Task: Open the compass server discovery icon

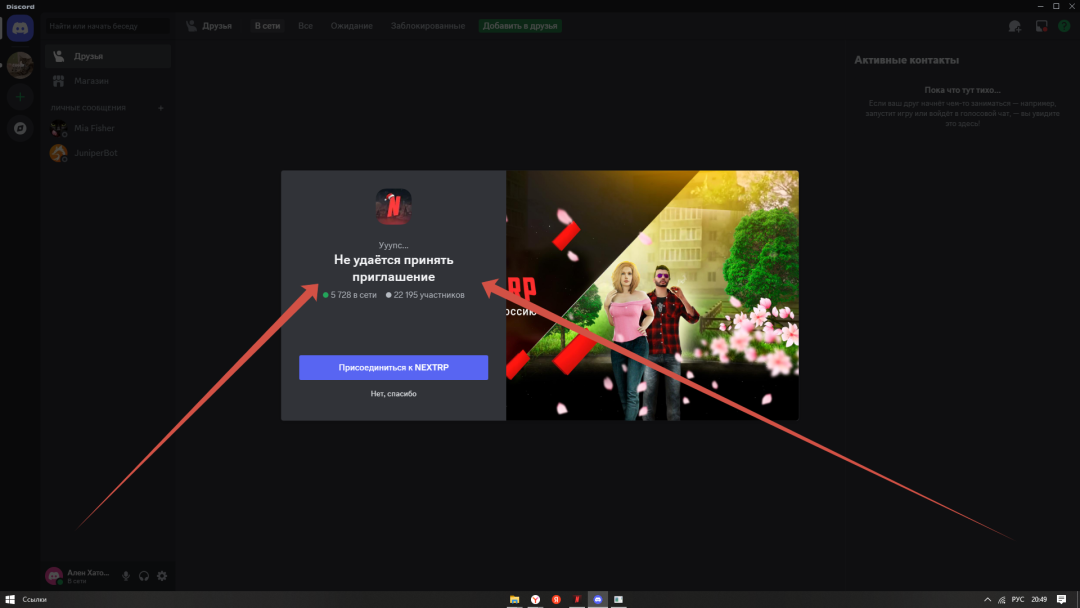Action: 20,128
